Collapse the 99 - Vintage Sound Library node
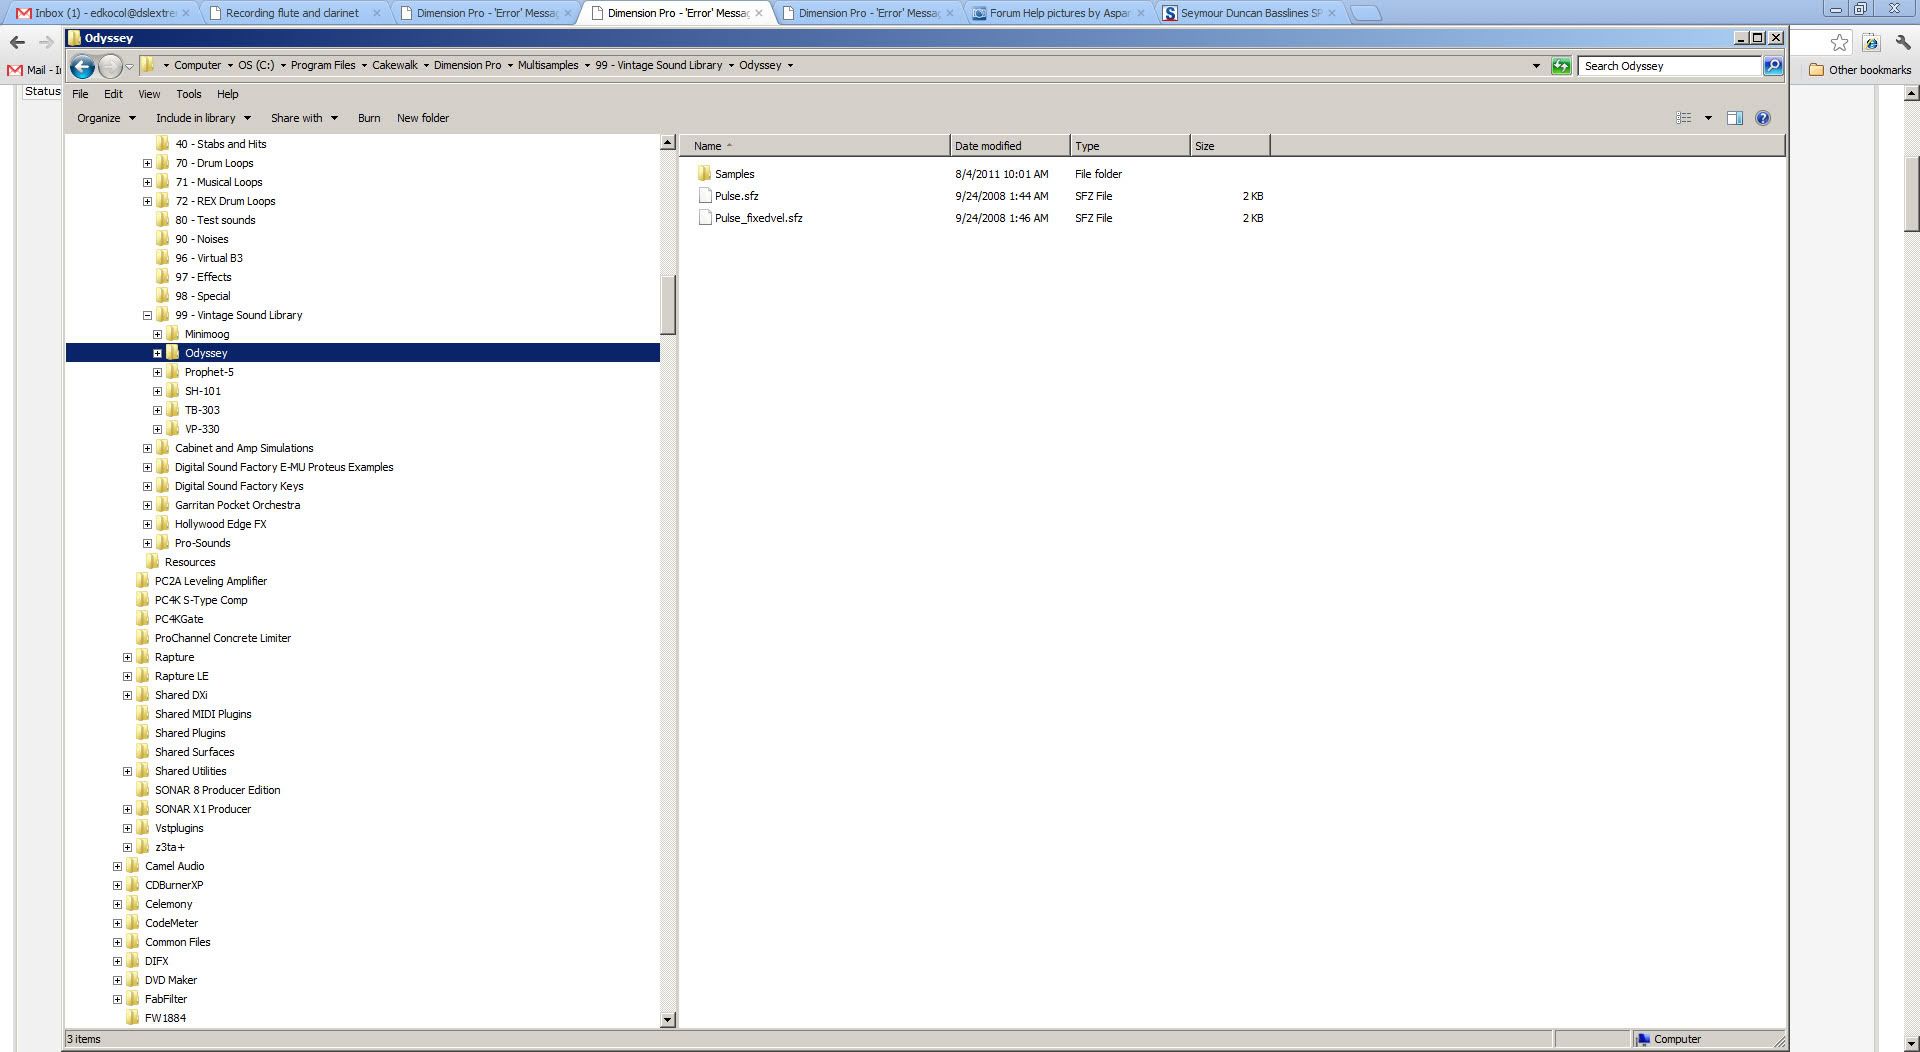Screen dimensions: 1920x1052 [147, 315]
